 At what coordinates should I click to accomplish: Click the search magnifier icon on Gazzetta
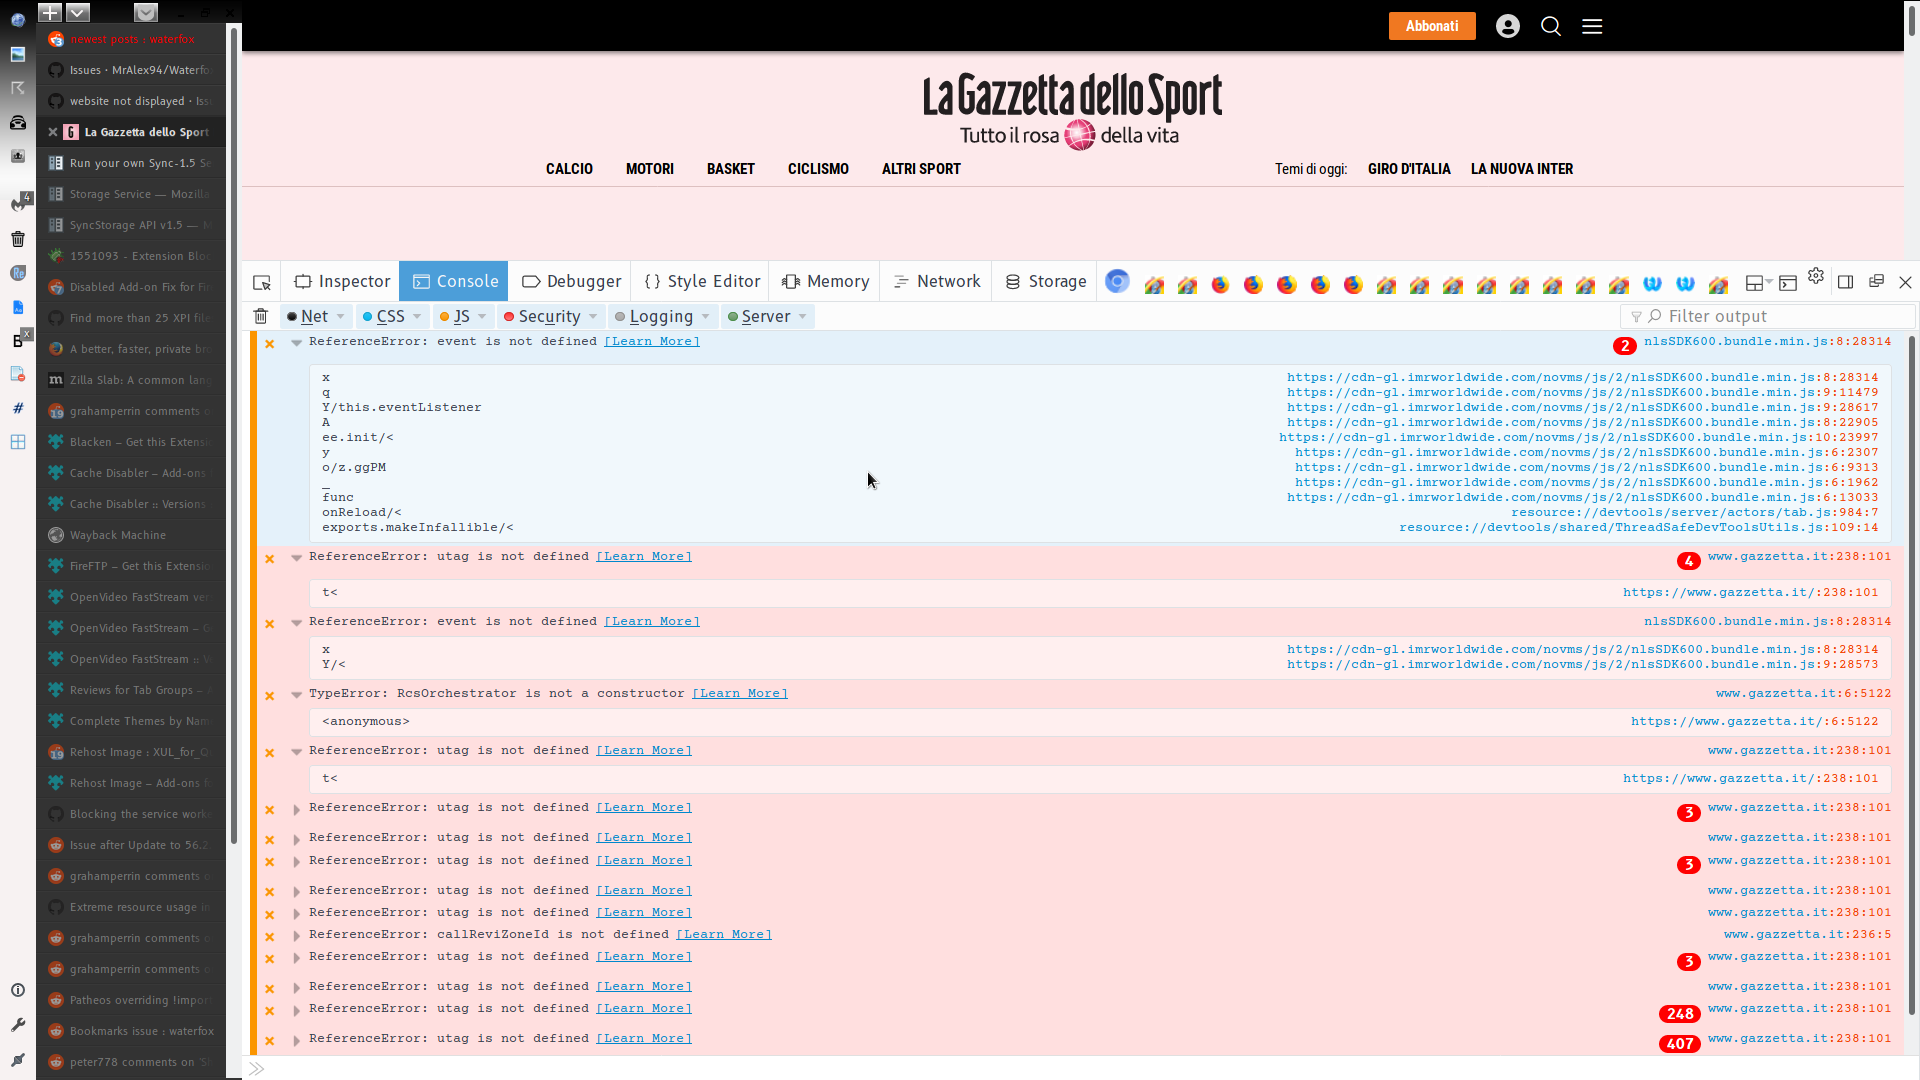1550,26
